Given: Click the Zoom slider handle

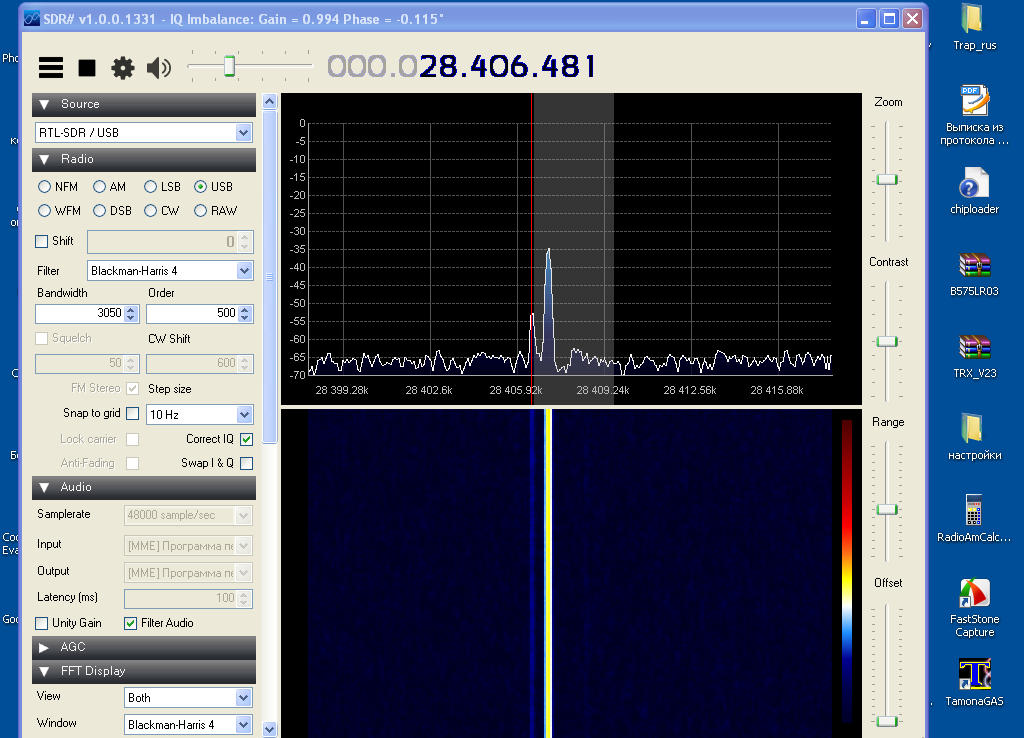Looking at the screenshot, I should (x=887, y=179).
